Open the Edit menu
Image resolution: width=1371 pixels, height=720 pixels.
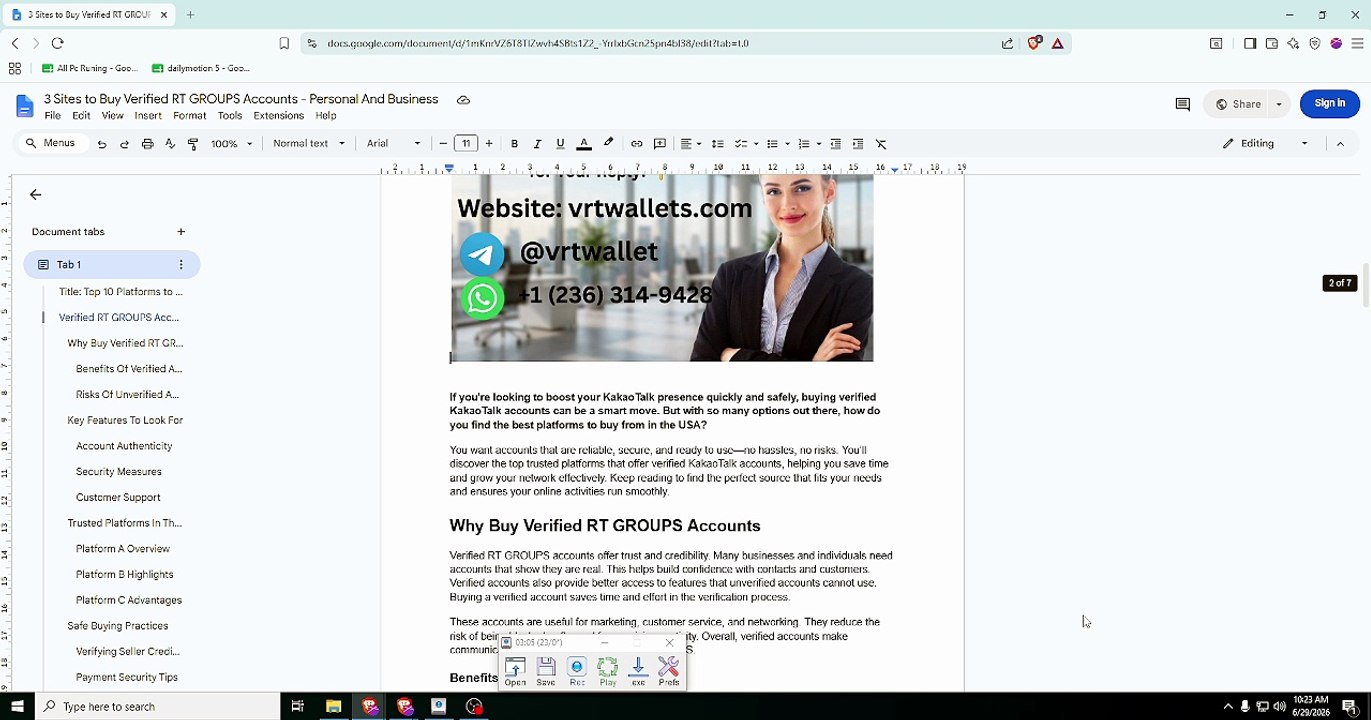[81, 116]
